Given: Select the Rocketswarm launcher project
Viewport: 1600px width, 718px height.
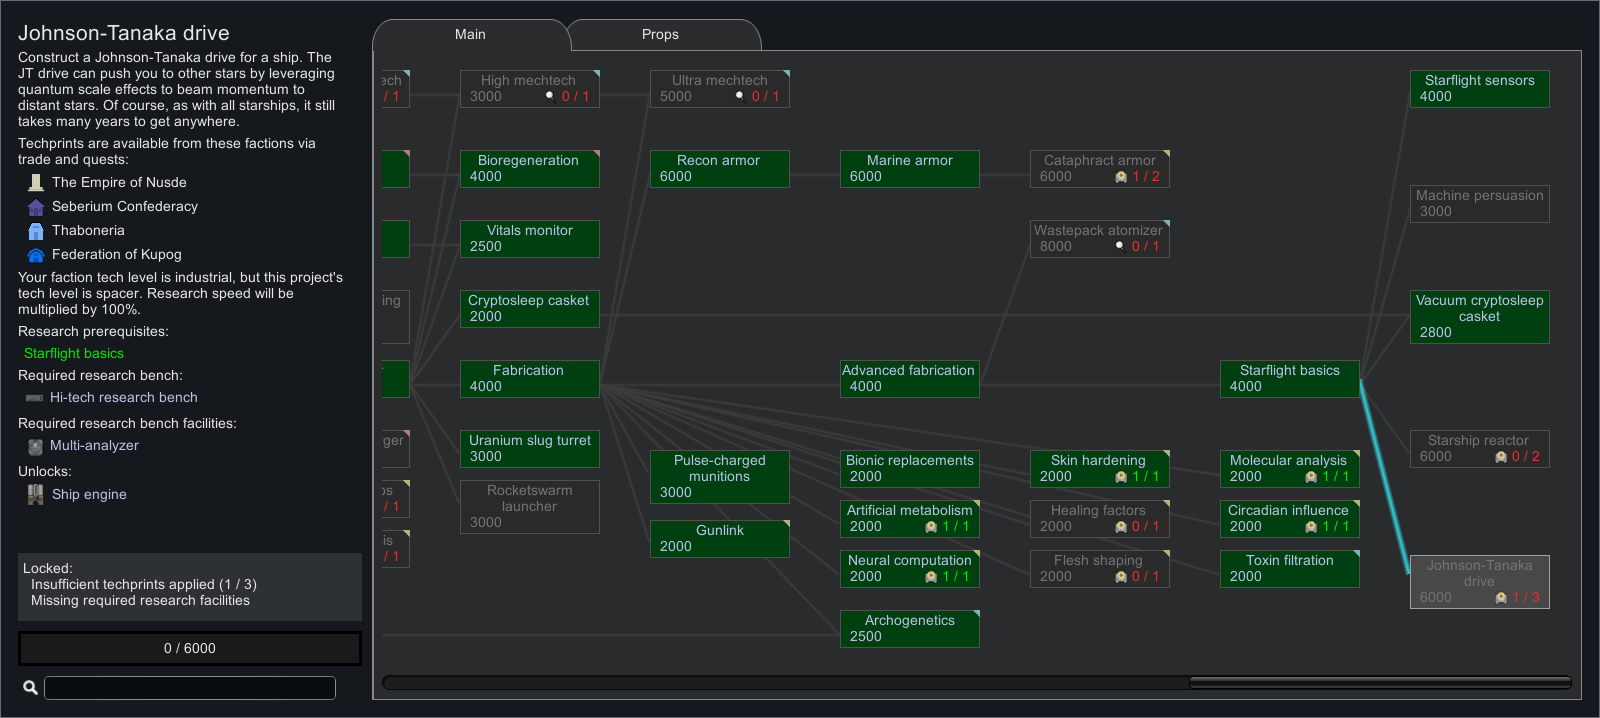Looking at the screenshot, I should [530, 507].
